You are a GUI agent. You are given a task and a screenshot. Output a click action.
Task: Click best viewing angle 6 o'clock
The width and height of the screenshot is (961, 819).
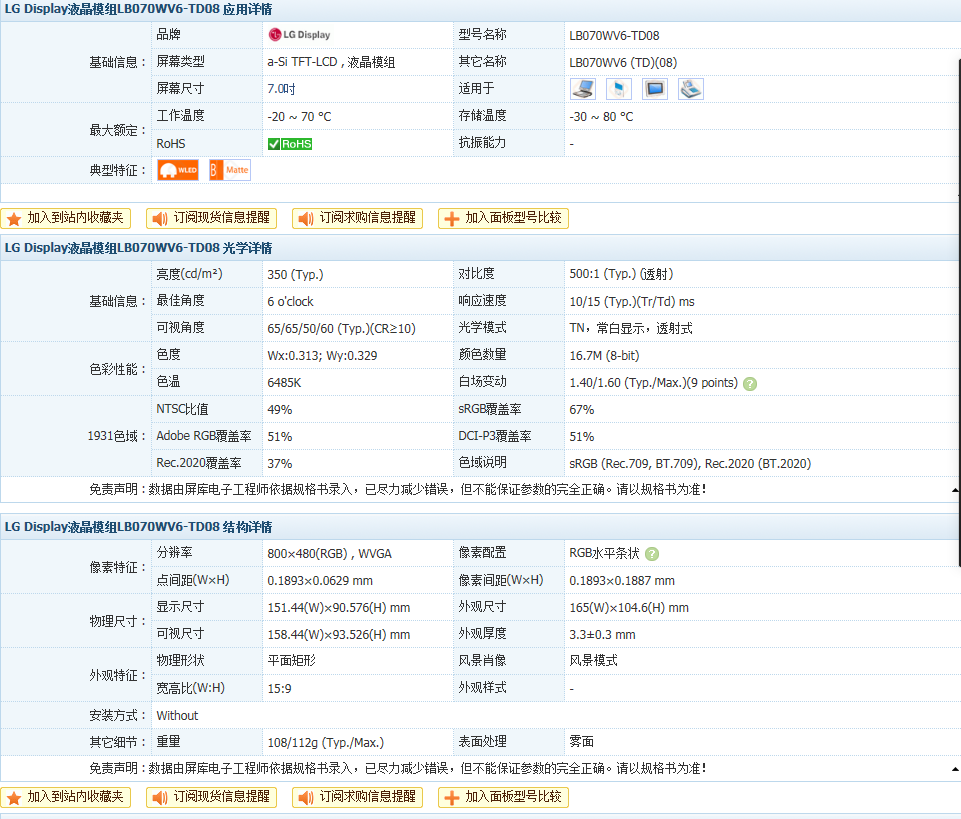(290, 302)
